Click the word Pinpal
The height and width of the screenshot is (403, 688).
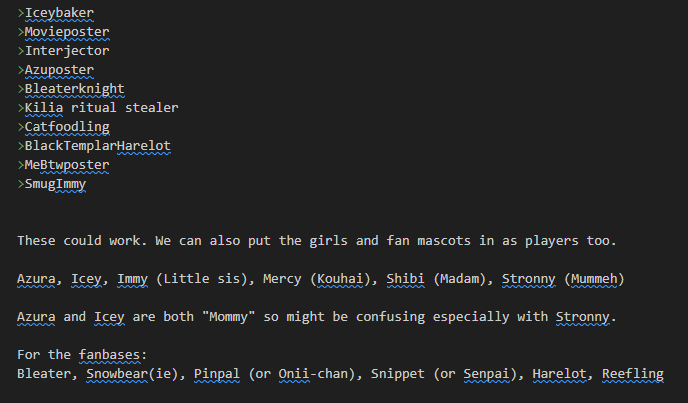pyautogui.click(x=217, y=374)
